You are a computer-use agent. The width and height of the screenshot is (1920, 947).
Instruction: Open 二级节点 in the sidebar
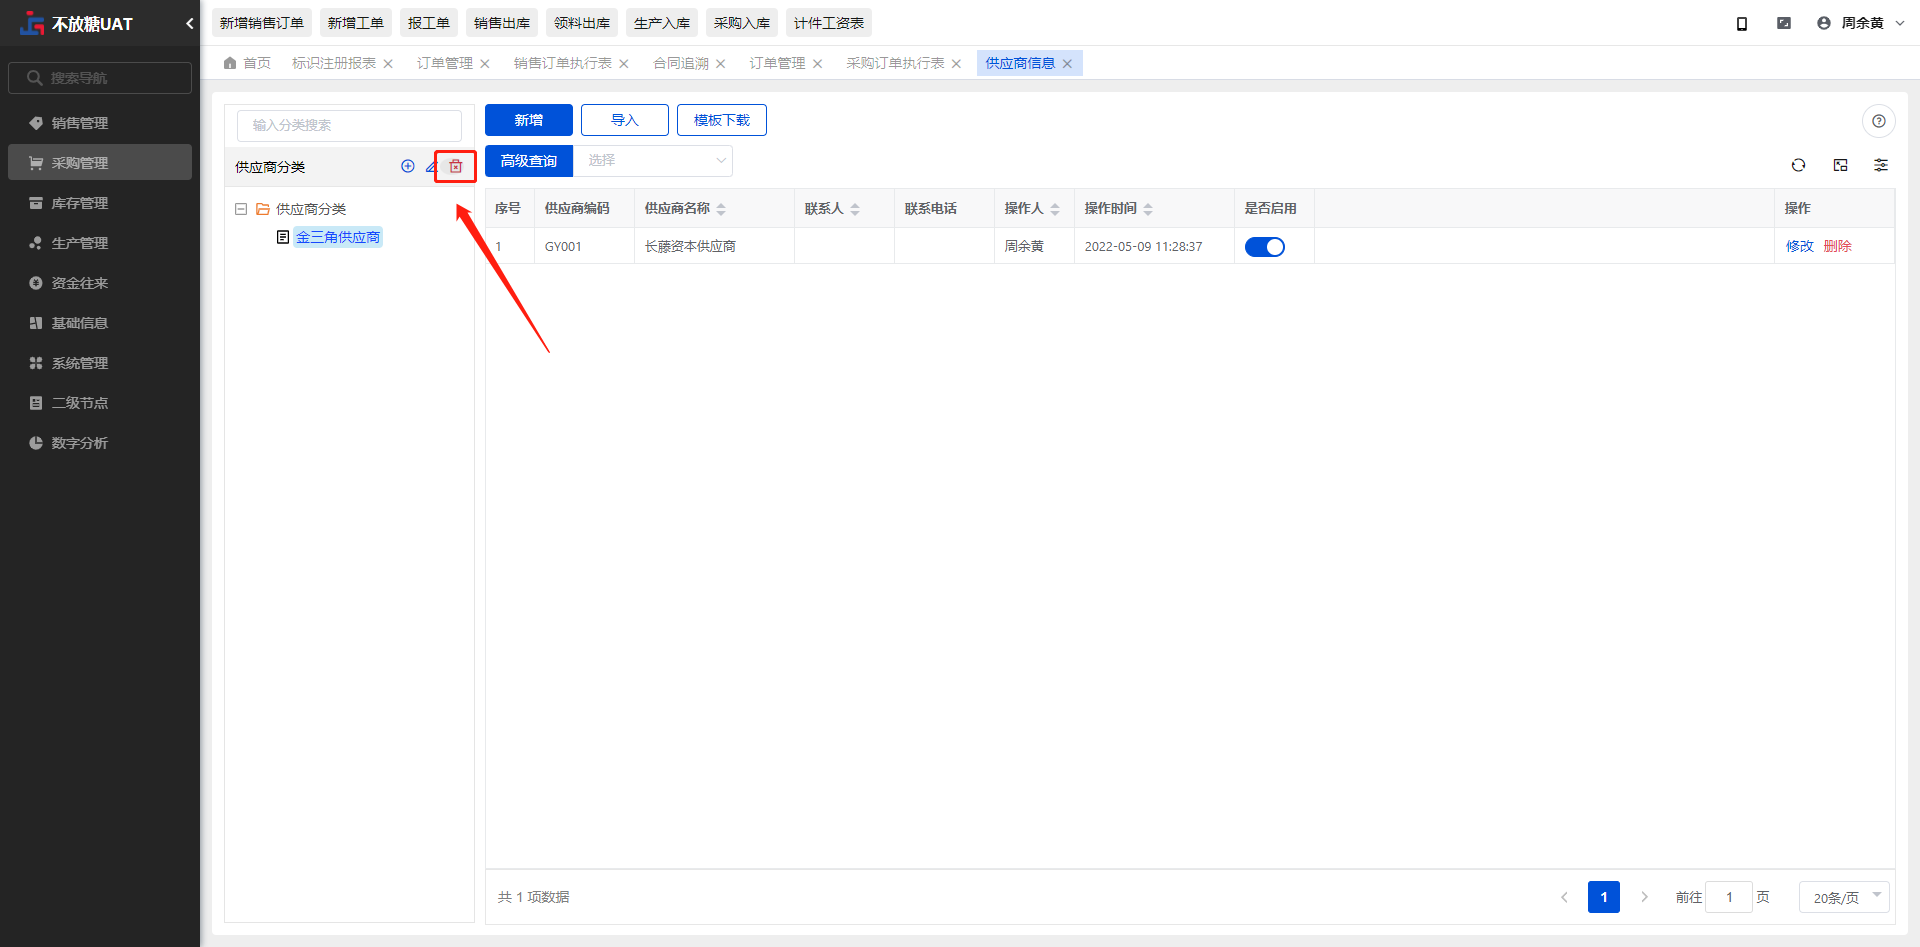pos(99,402)
